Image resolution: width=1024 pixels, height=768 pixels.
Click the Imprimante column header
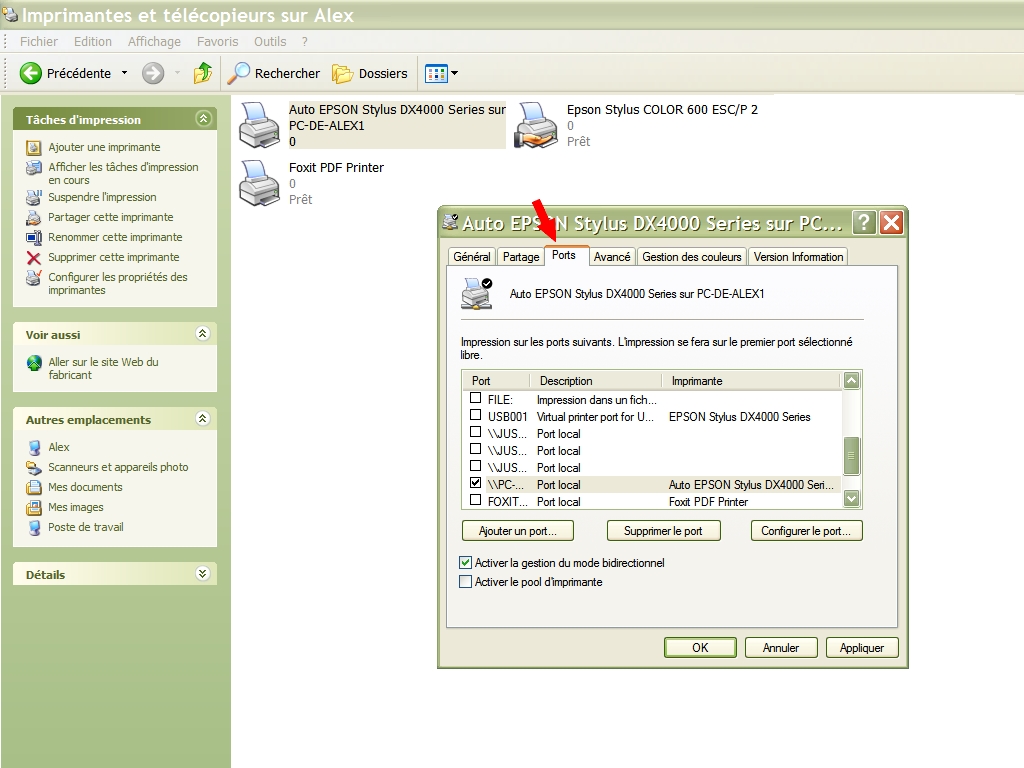(x=752, y=381)
